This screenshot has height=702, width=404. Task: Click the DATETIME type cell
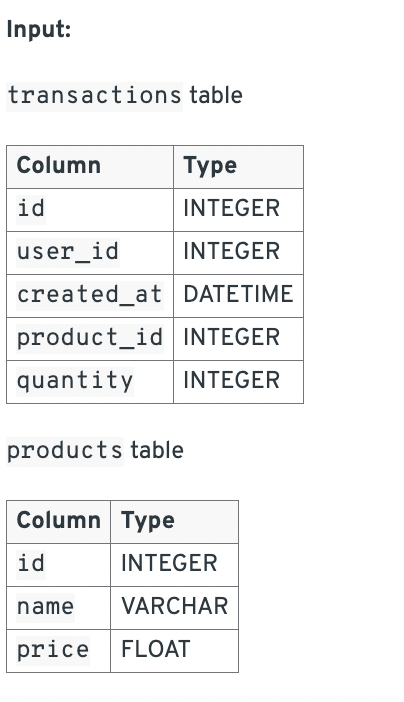pyautogui.click(x=238, y=295)
